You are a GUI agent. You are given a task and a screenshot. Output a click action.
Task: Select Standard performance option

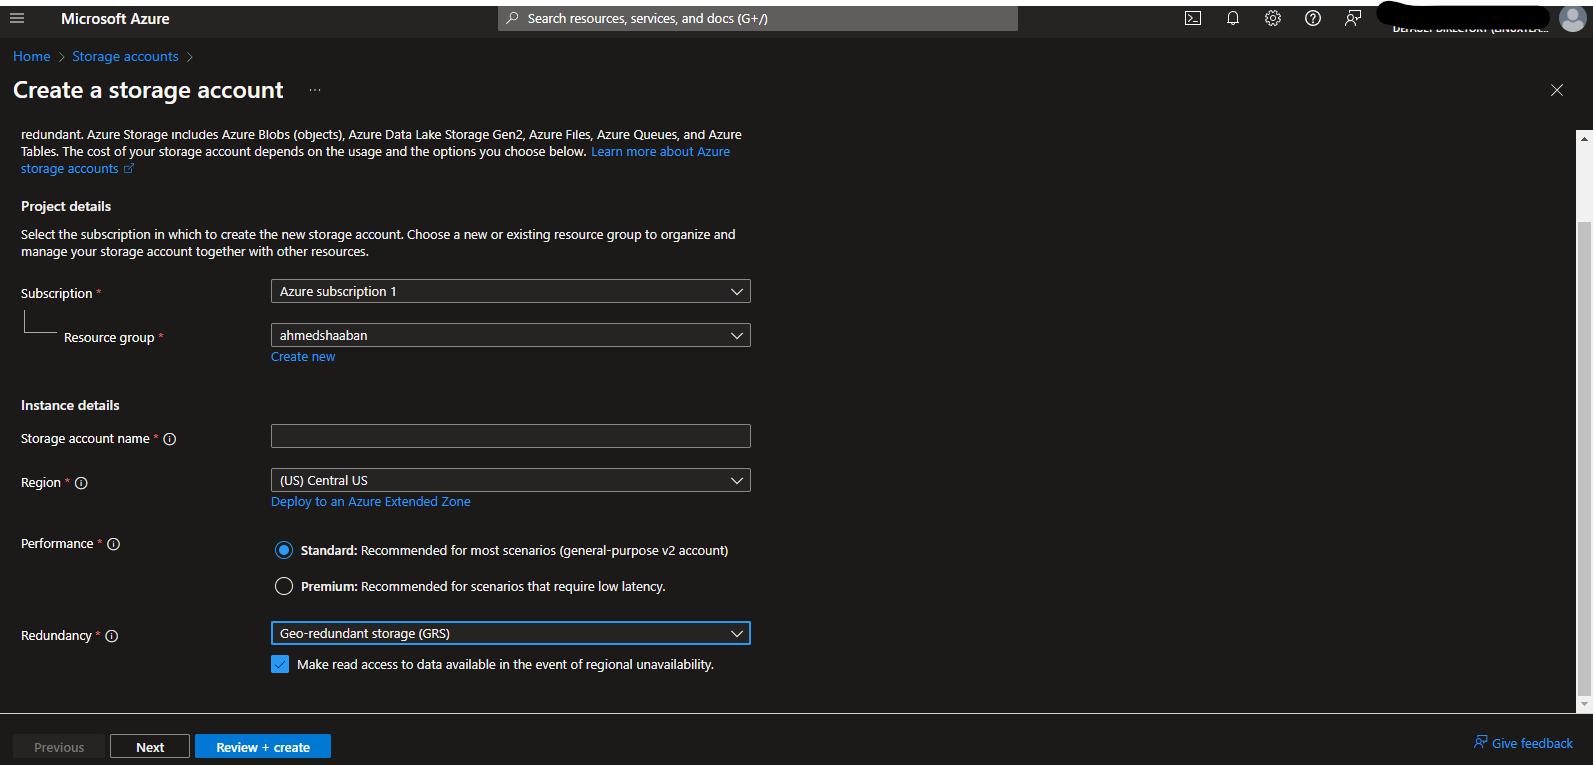click(x=284, y=550)
